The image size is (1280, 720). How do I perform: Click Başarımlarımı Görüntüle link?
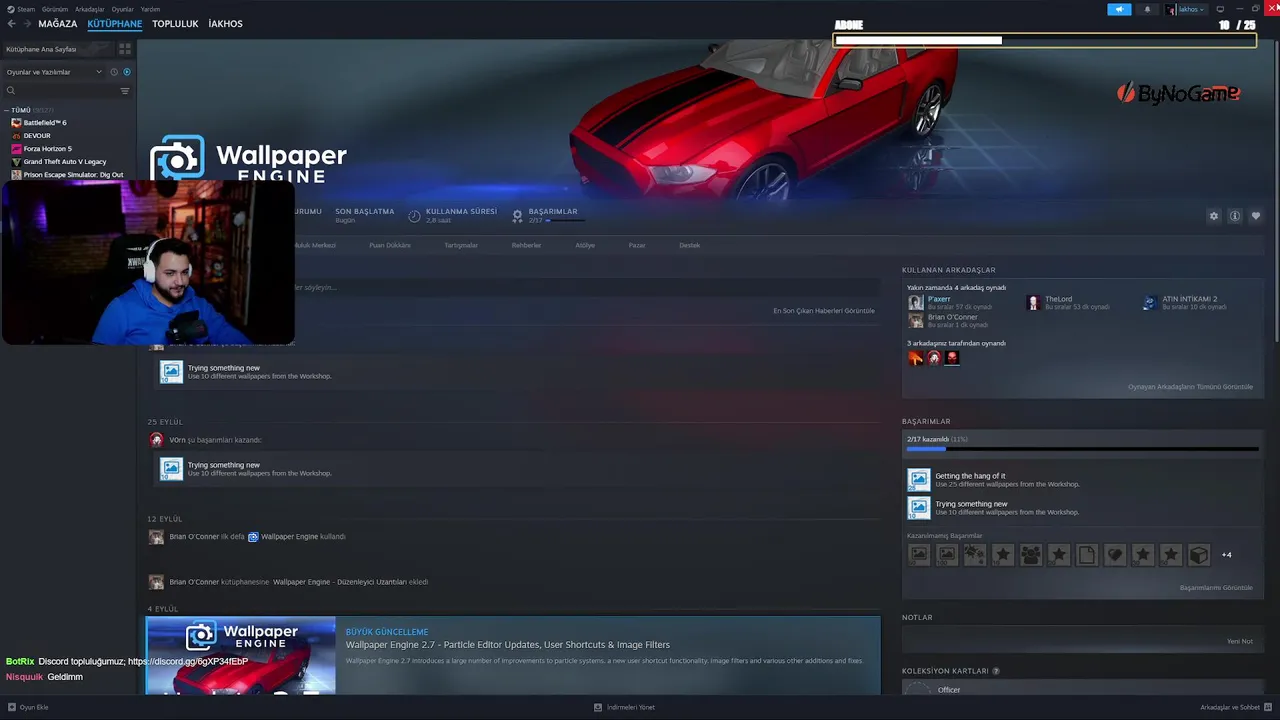point(1216,588)
